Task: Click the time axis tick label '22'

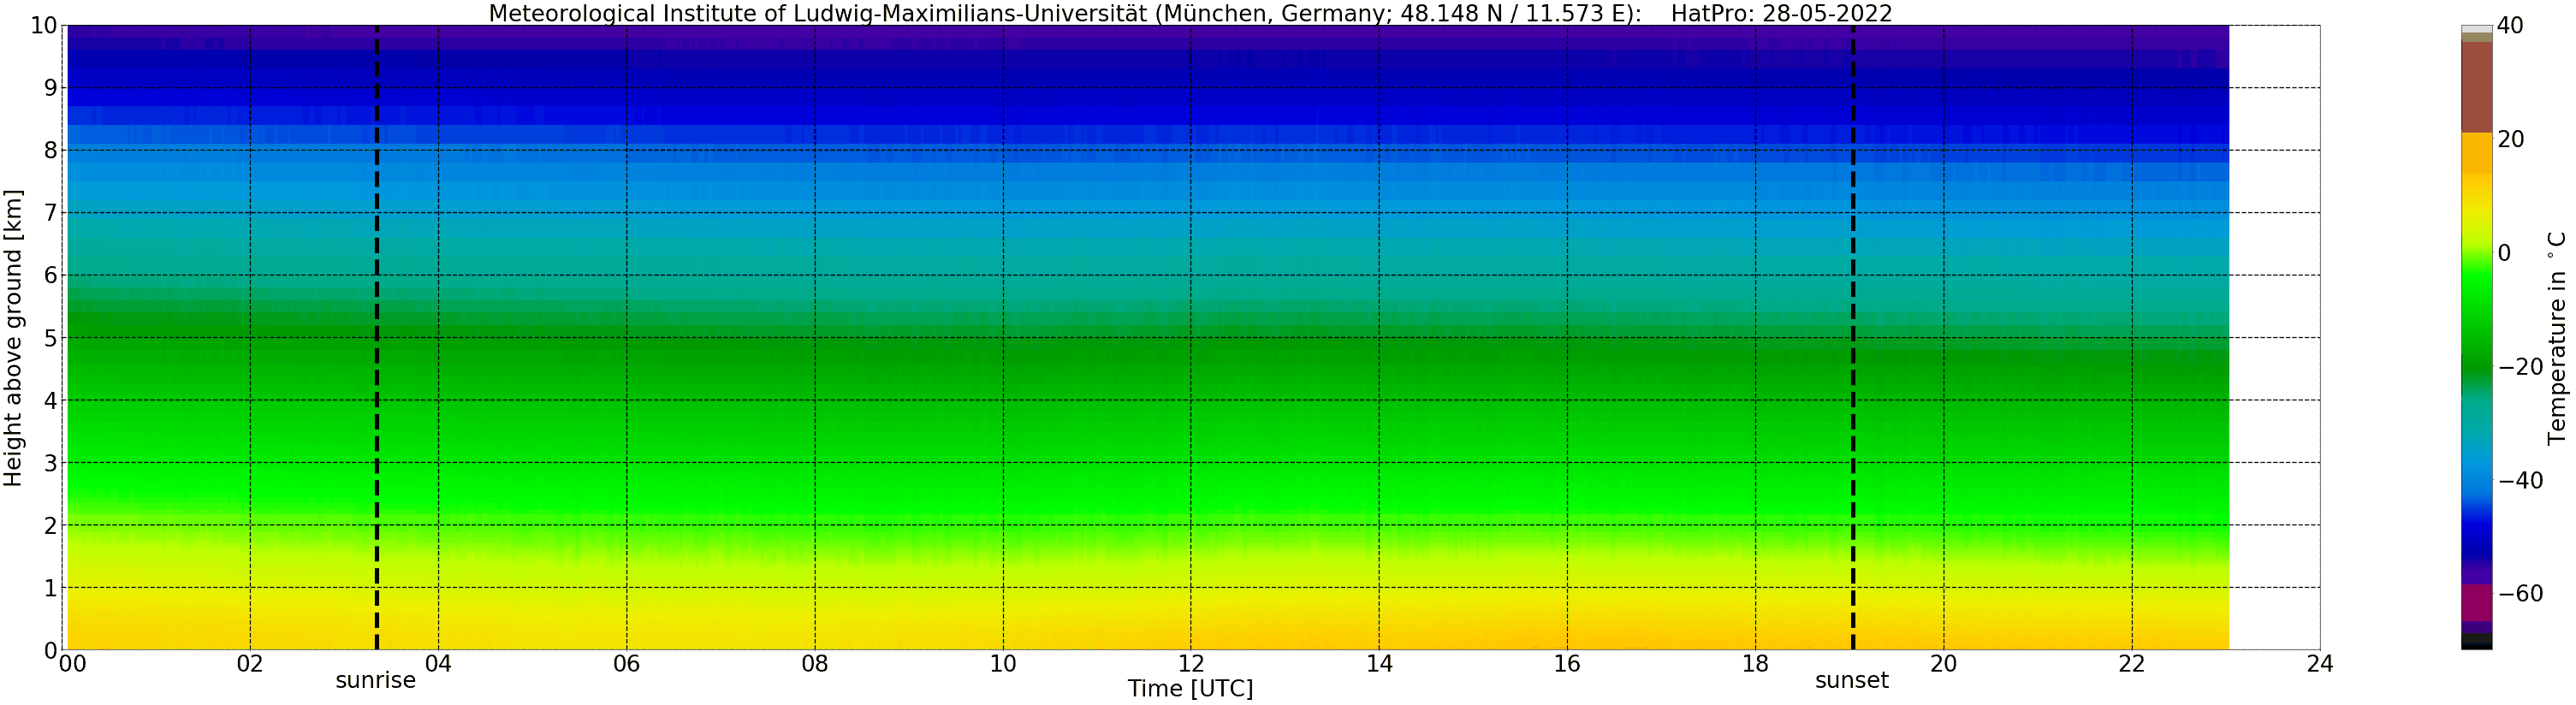Action: [2132, 663]
